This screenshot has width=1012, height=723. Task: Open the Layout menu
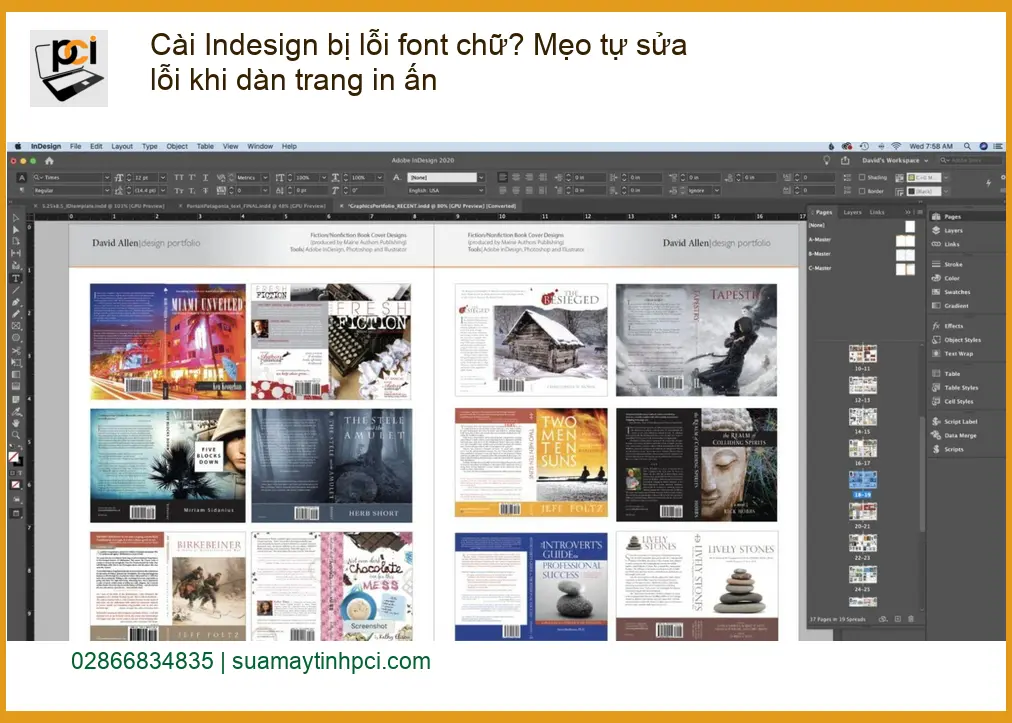pyautogui.click(x=122, y=147)
